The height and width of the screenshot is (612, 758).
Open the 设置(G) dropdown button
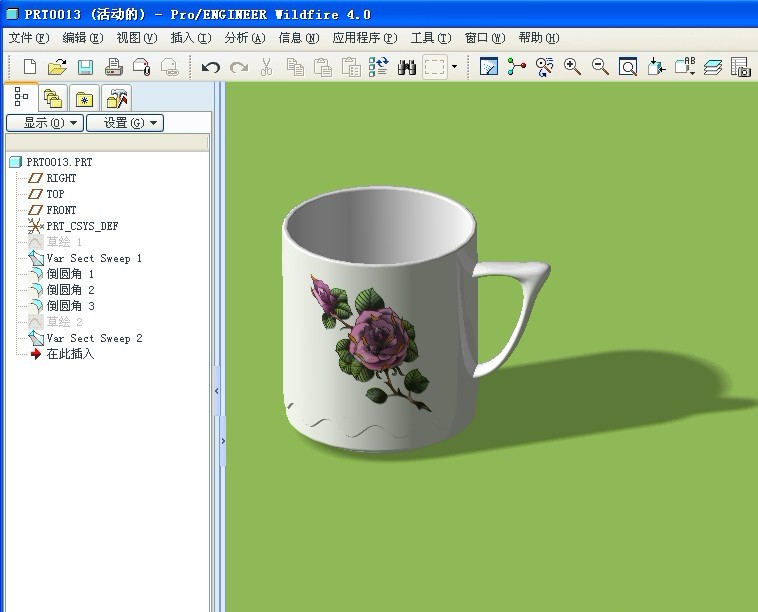tap(125, 123)
